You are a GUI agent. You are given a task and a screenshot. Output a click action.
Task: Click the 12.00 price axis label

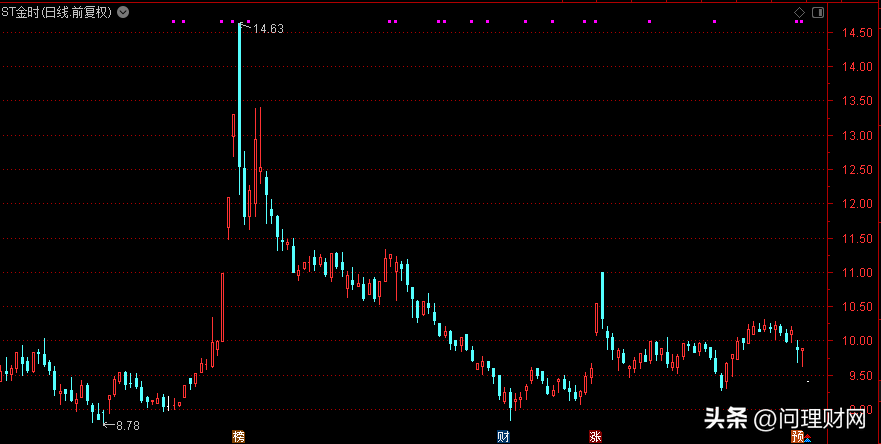pos(850,204)
